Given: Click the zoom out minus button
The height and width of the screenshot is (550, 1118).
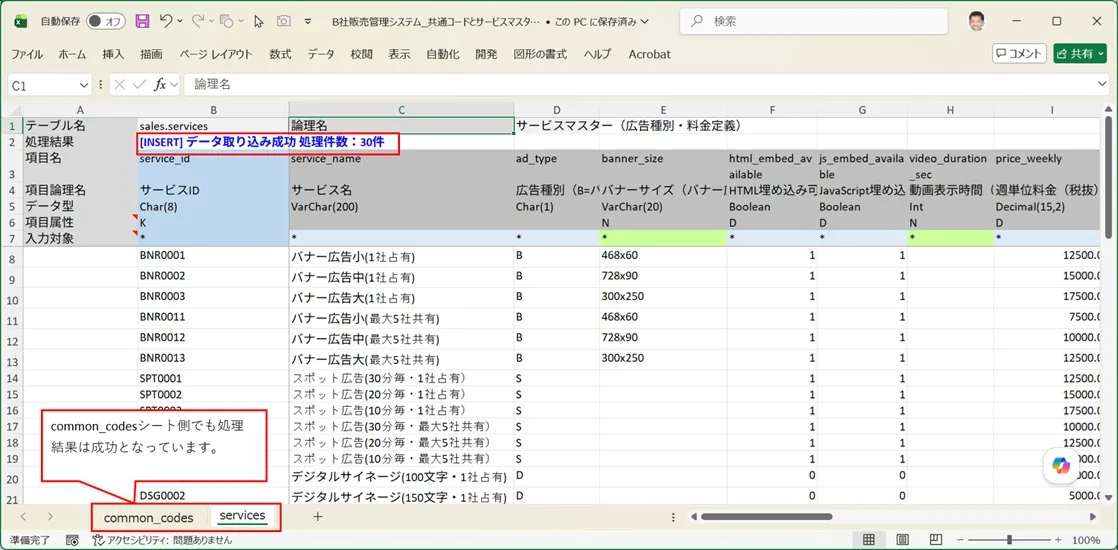Looking at the screenshot, I should (962, 539).
